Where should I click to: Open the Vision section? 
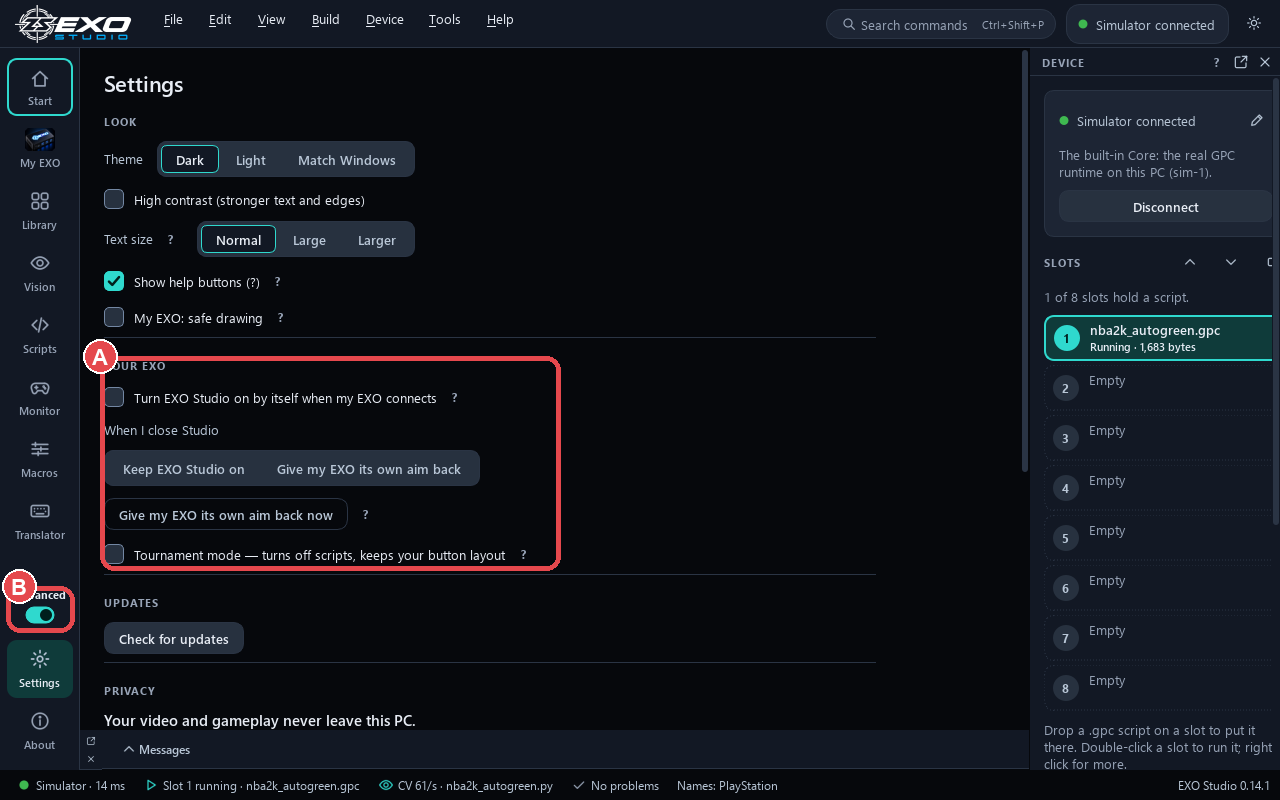tap(40, 273)
